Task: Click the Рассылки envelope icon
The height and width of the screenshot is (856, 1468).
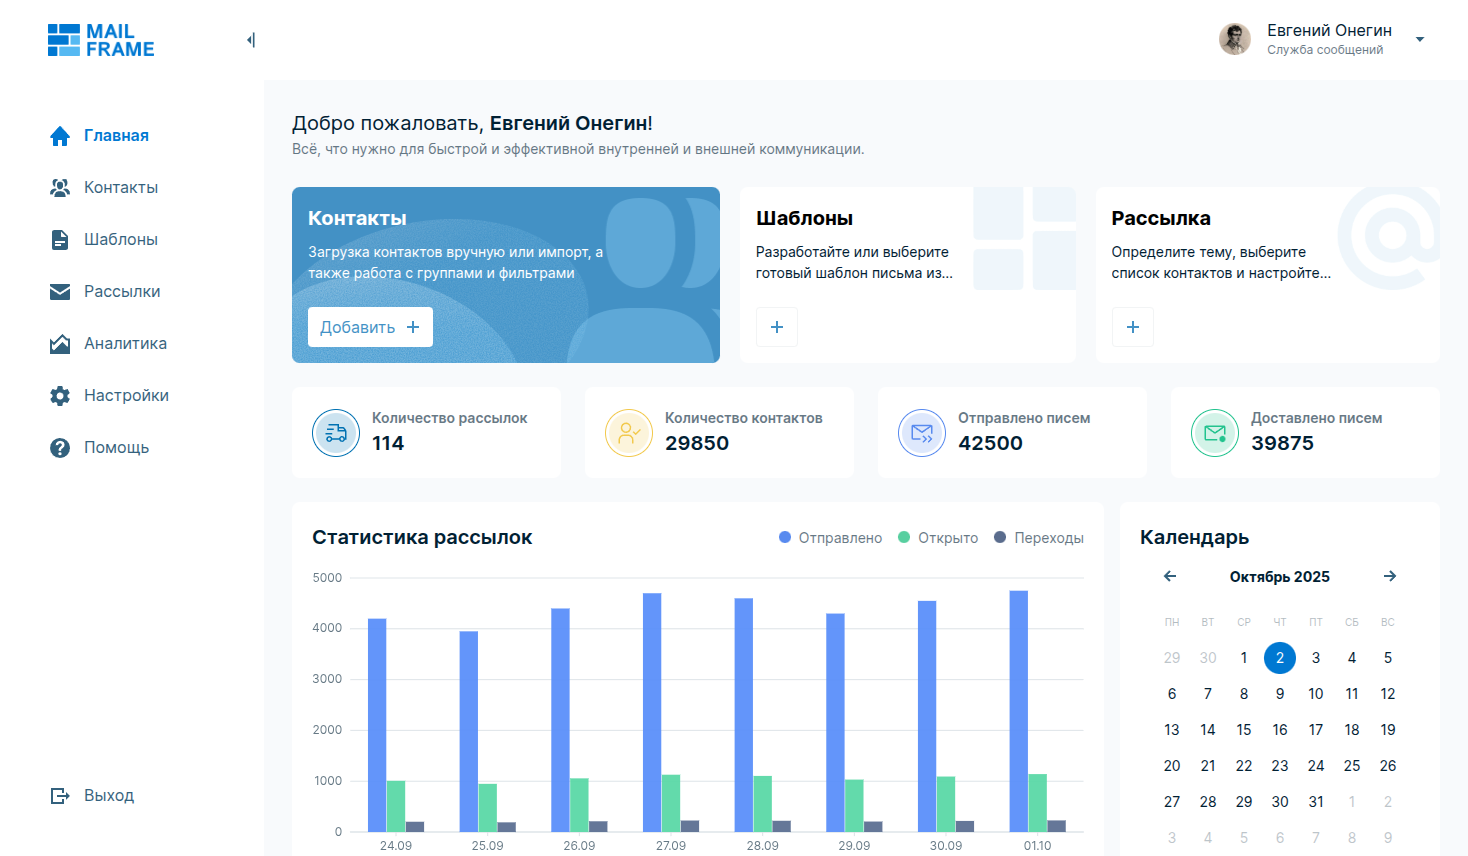Action: 60,292
